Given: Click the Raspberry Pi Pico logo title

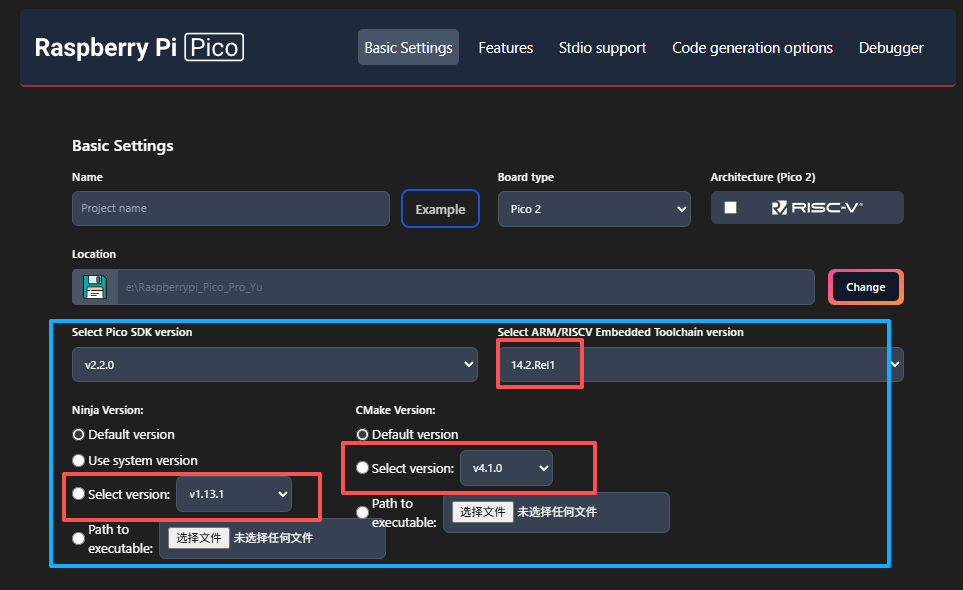Looking at the screenshot, I should point(139,47).
